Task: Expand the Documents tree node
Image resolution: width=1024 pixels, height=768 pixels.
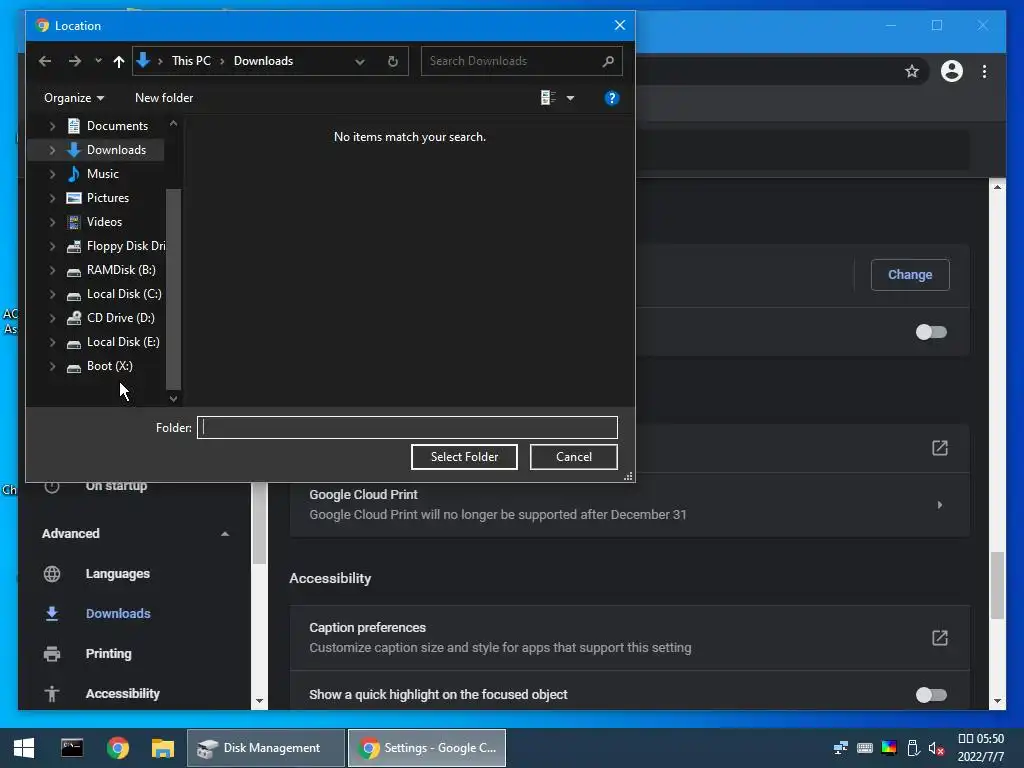Action: 52,126
